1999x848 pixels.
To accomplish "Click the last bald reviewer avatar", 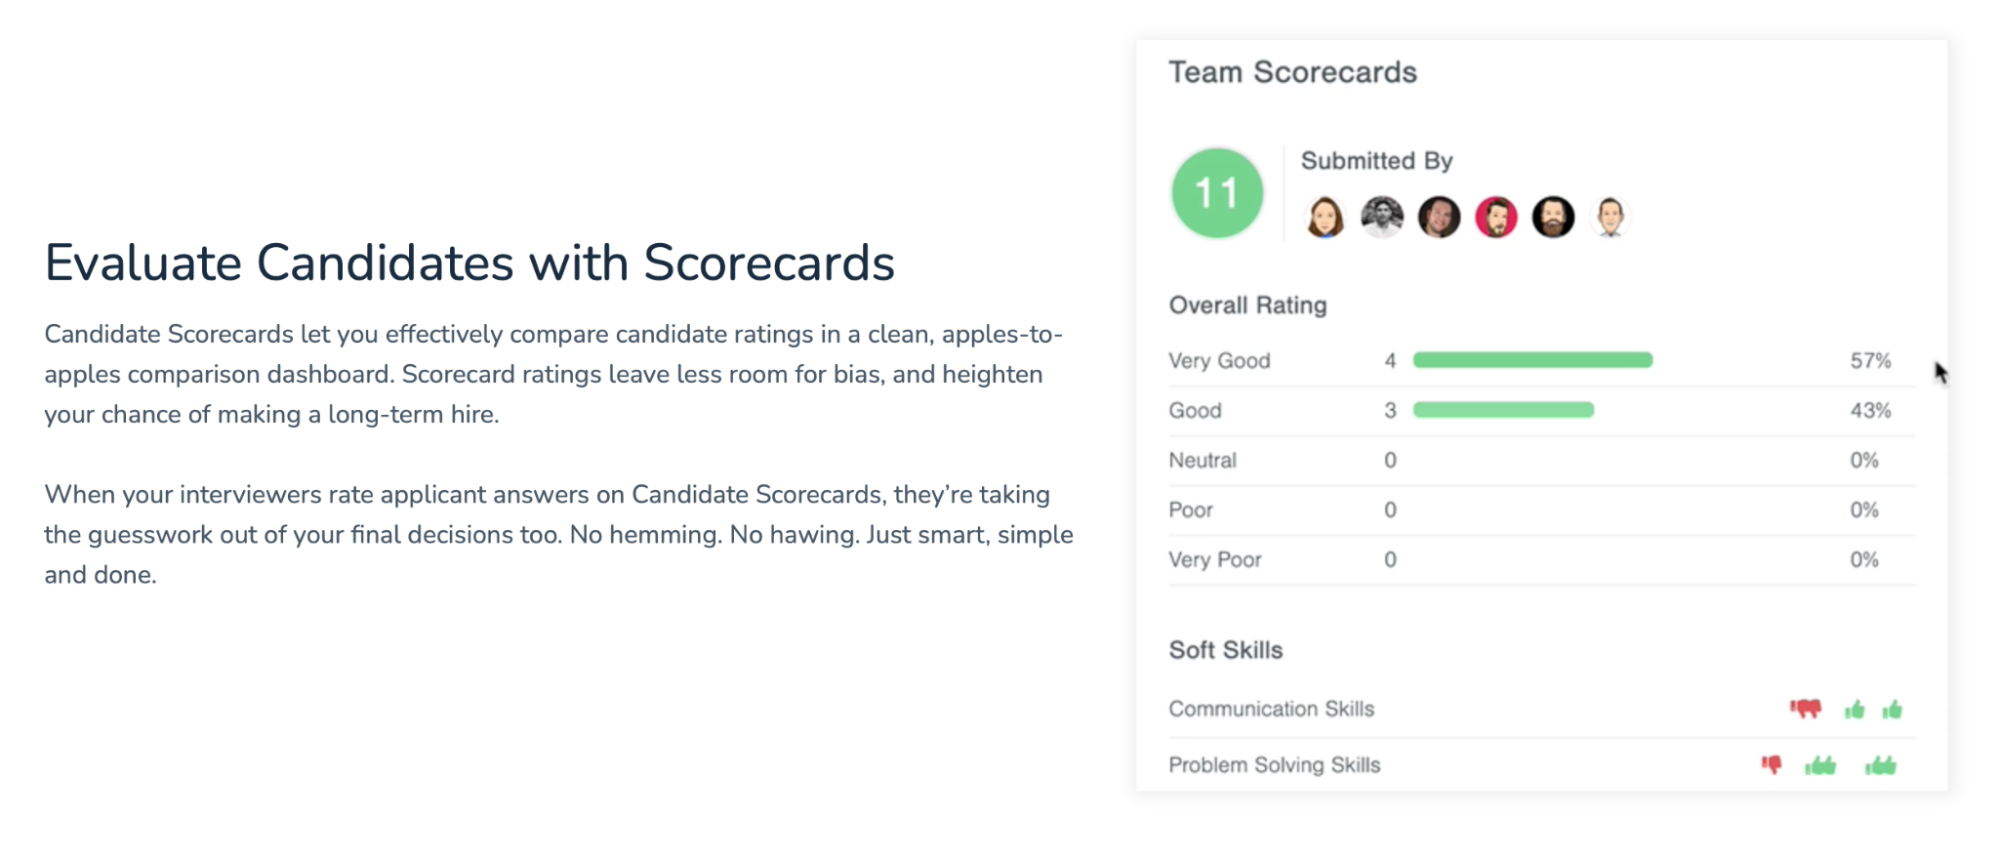I will pos(1610,217).
